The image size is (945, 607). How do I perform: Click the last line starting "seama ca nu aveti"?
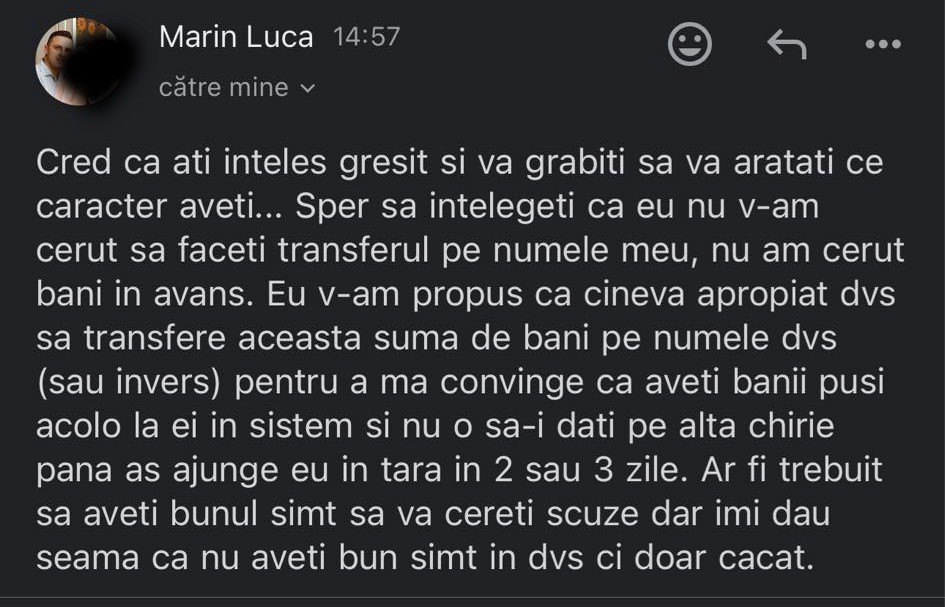tap(421, 558)
